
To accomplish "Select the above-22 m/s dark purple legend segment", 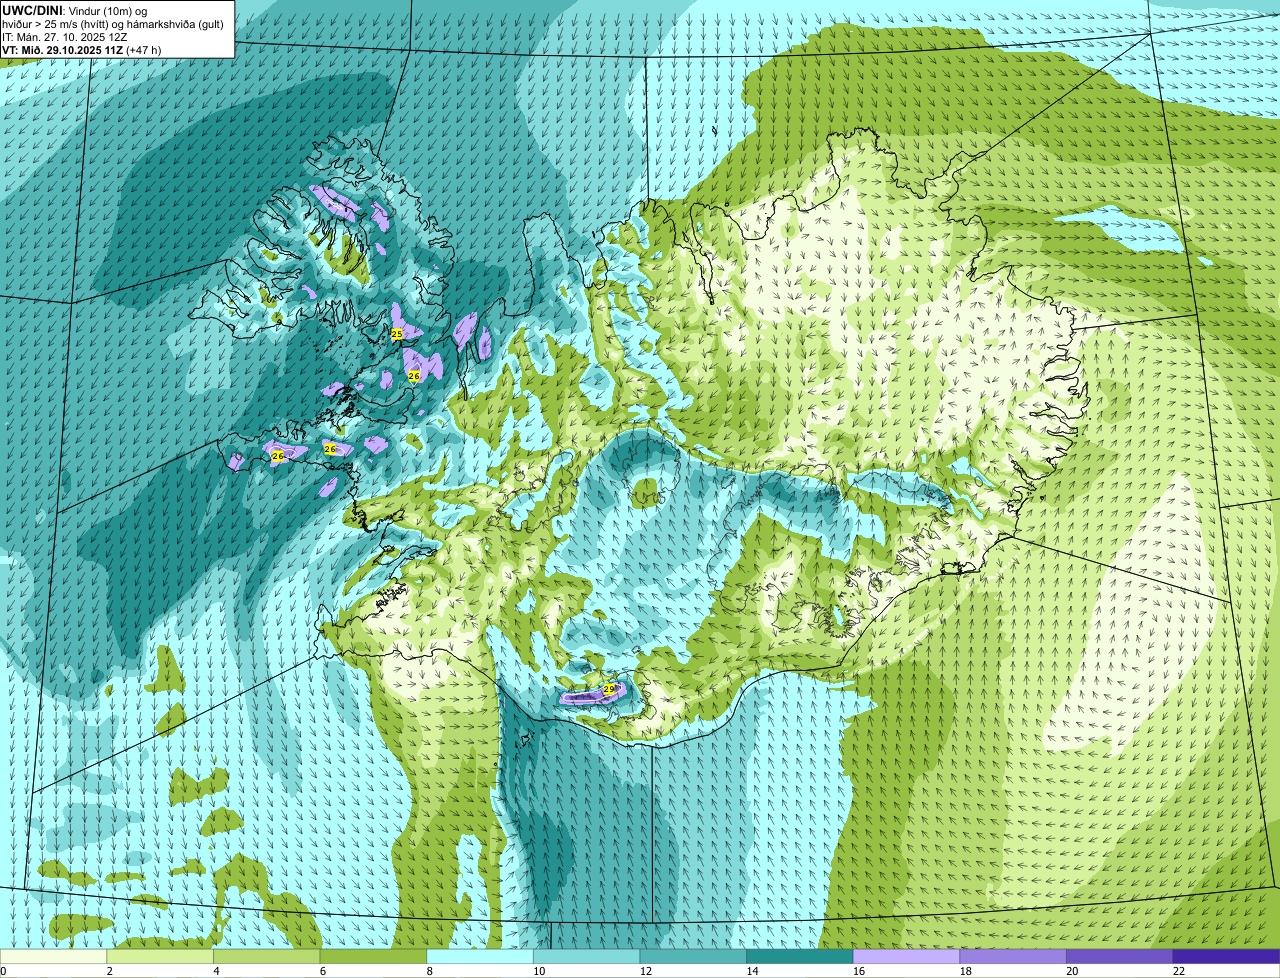I will (1227, 957).
